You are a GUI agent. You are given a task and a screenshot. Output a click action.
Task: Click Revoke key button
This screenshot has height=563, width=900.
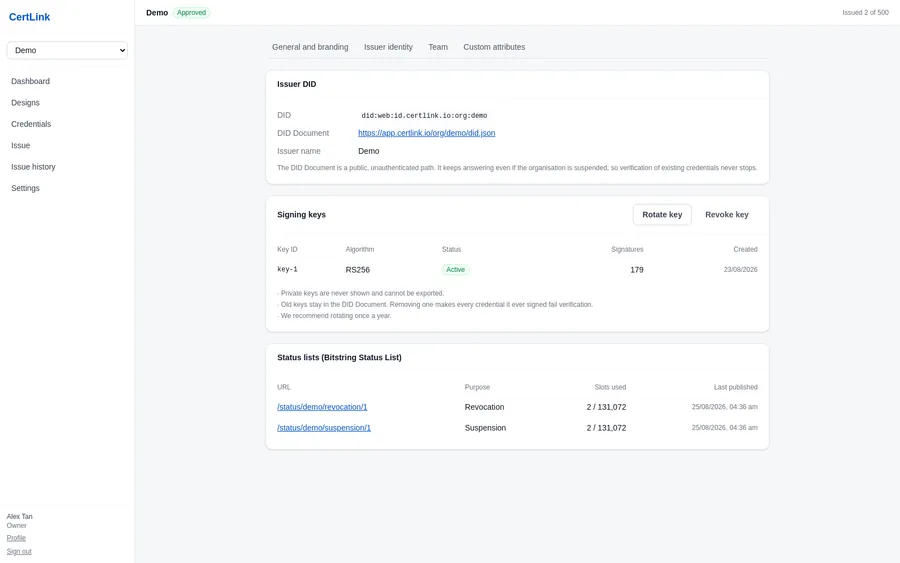[727, 215]
